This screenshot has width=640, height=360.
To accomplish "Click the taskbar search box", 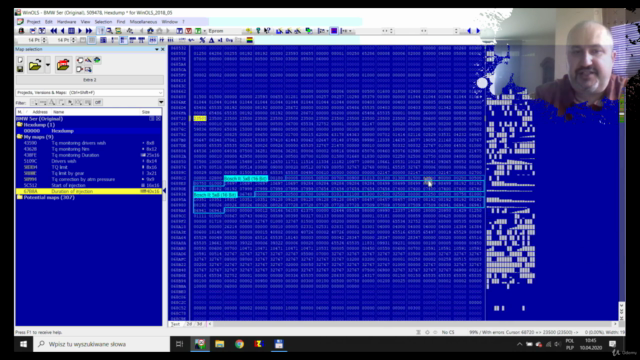I will coord(101,344).
